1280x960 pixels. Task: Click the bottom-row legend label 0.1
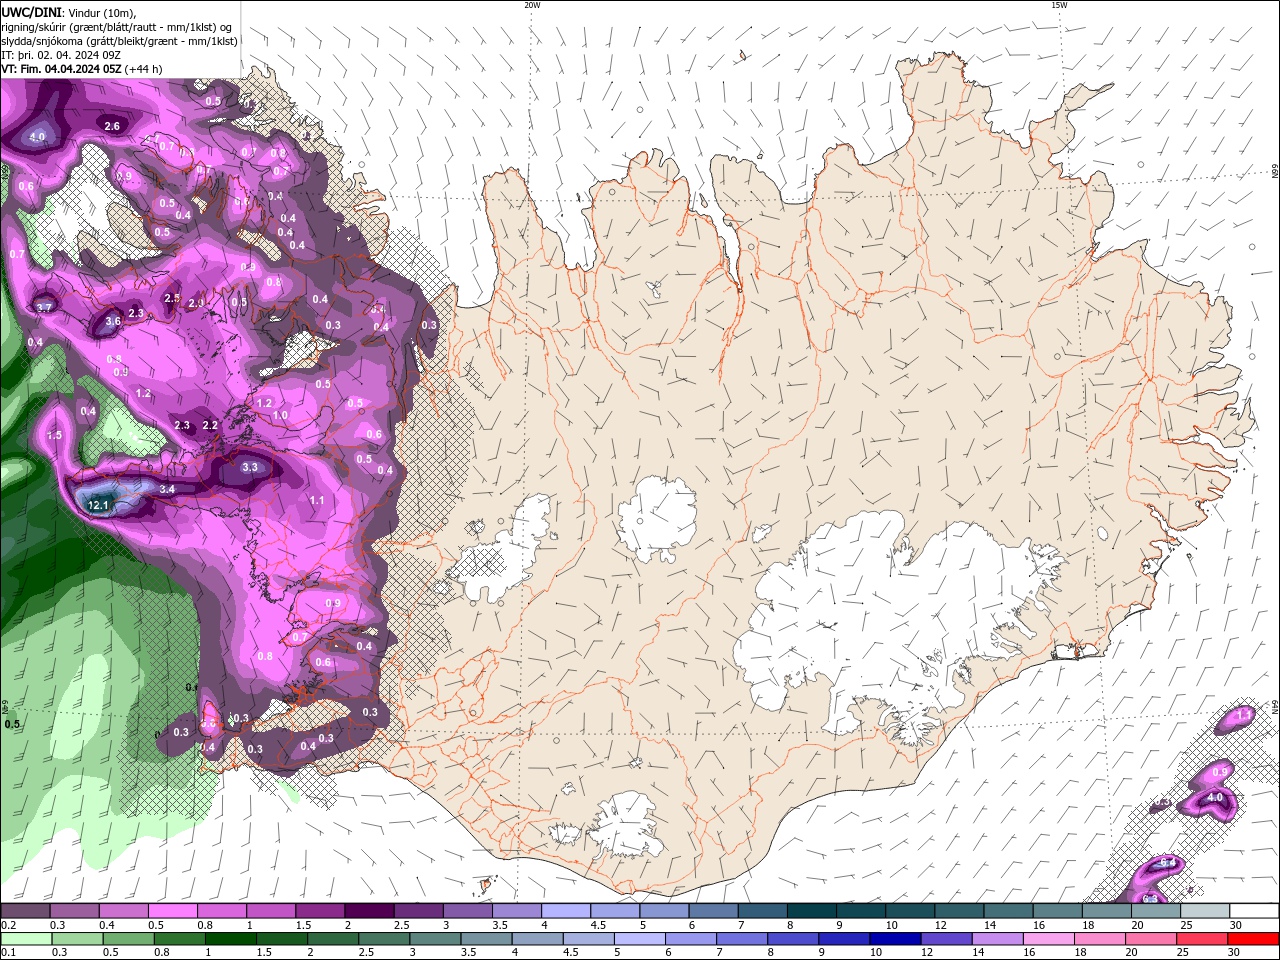[8, 953]
